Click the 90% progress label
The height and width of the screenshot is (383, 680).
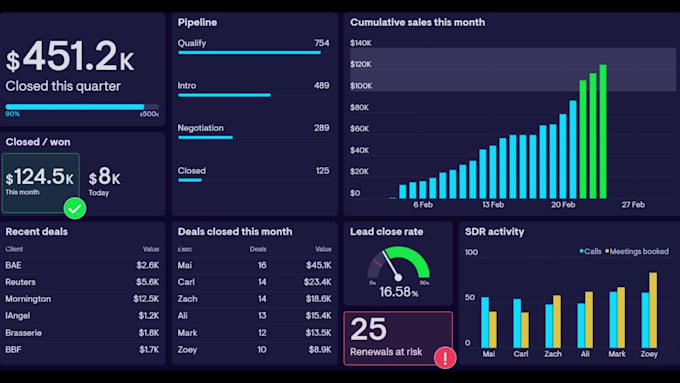coord(13,114)
